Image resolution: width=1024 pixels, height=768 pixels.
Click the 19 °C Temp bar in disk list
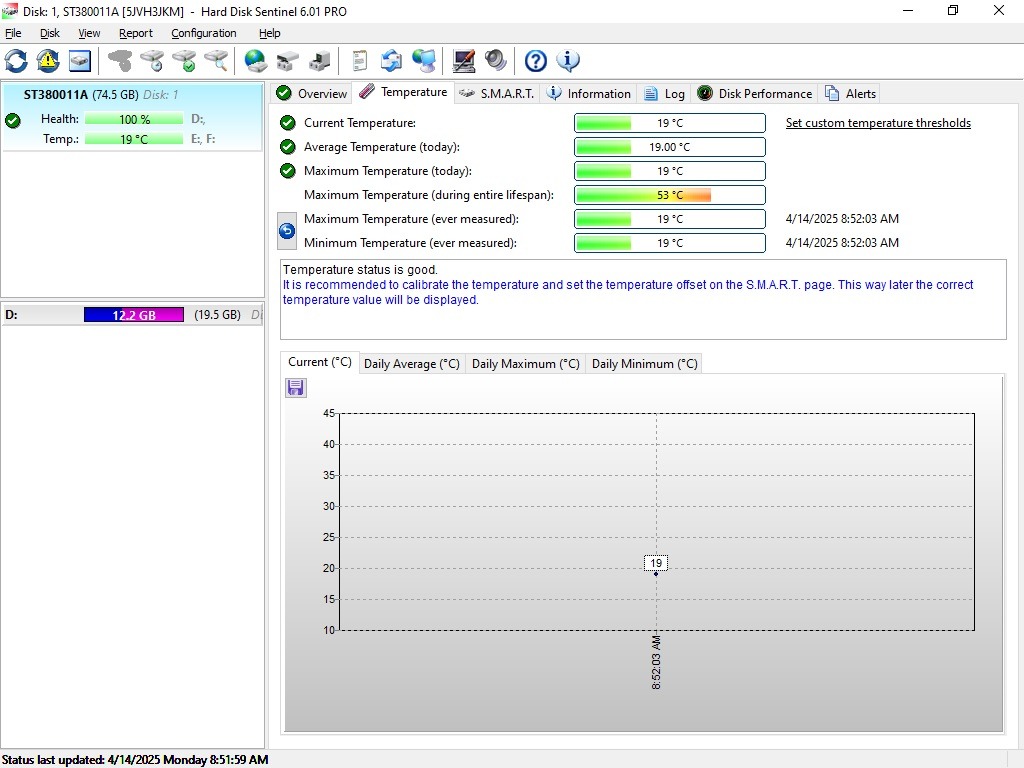(x=134, y=139)
